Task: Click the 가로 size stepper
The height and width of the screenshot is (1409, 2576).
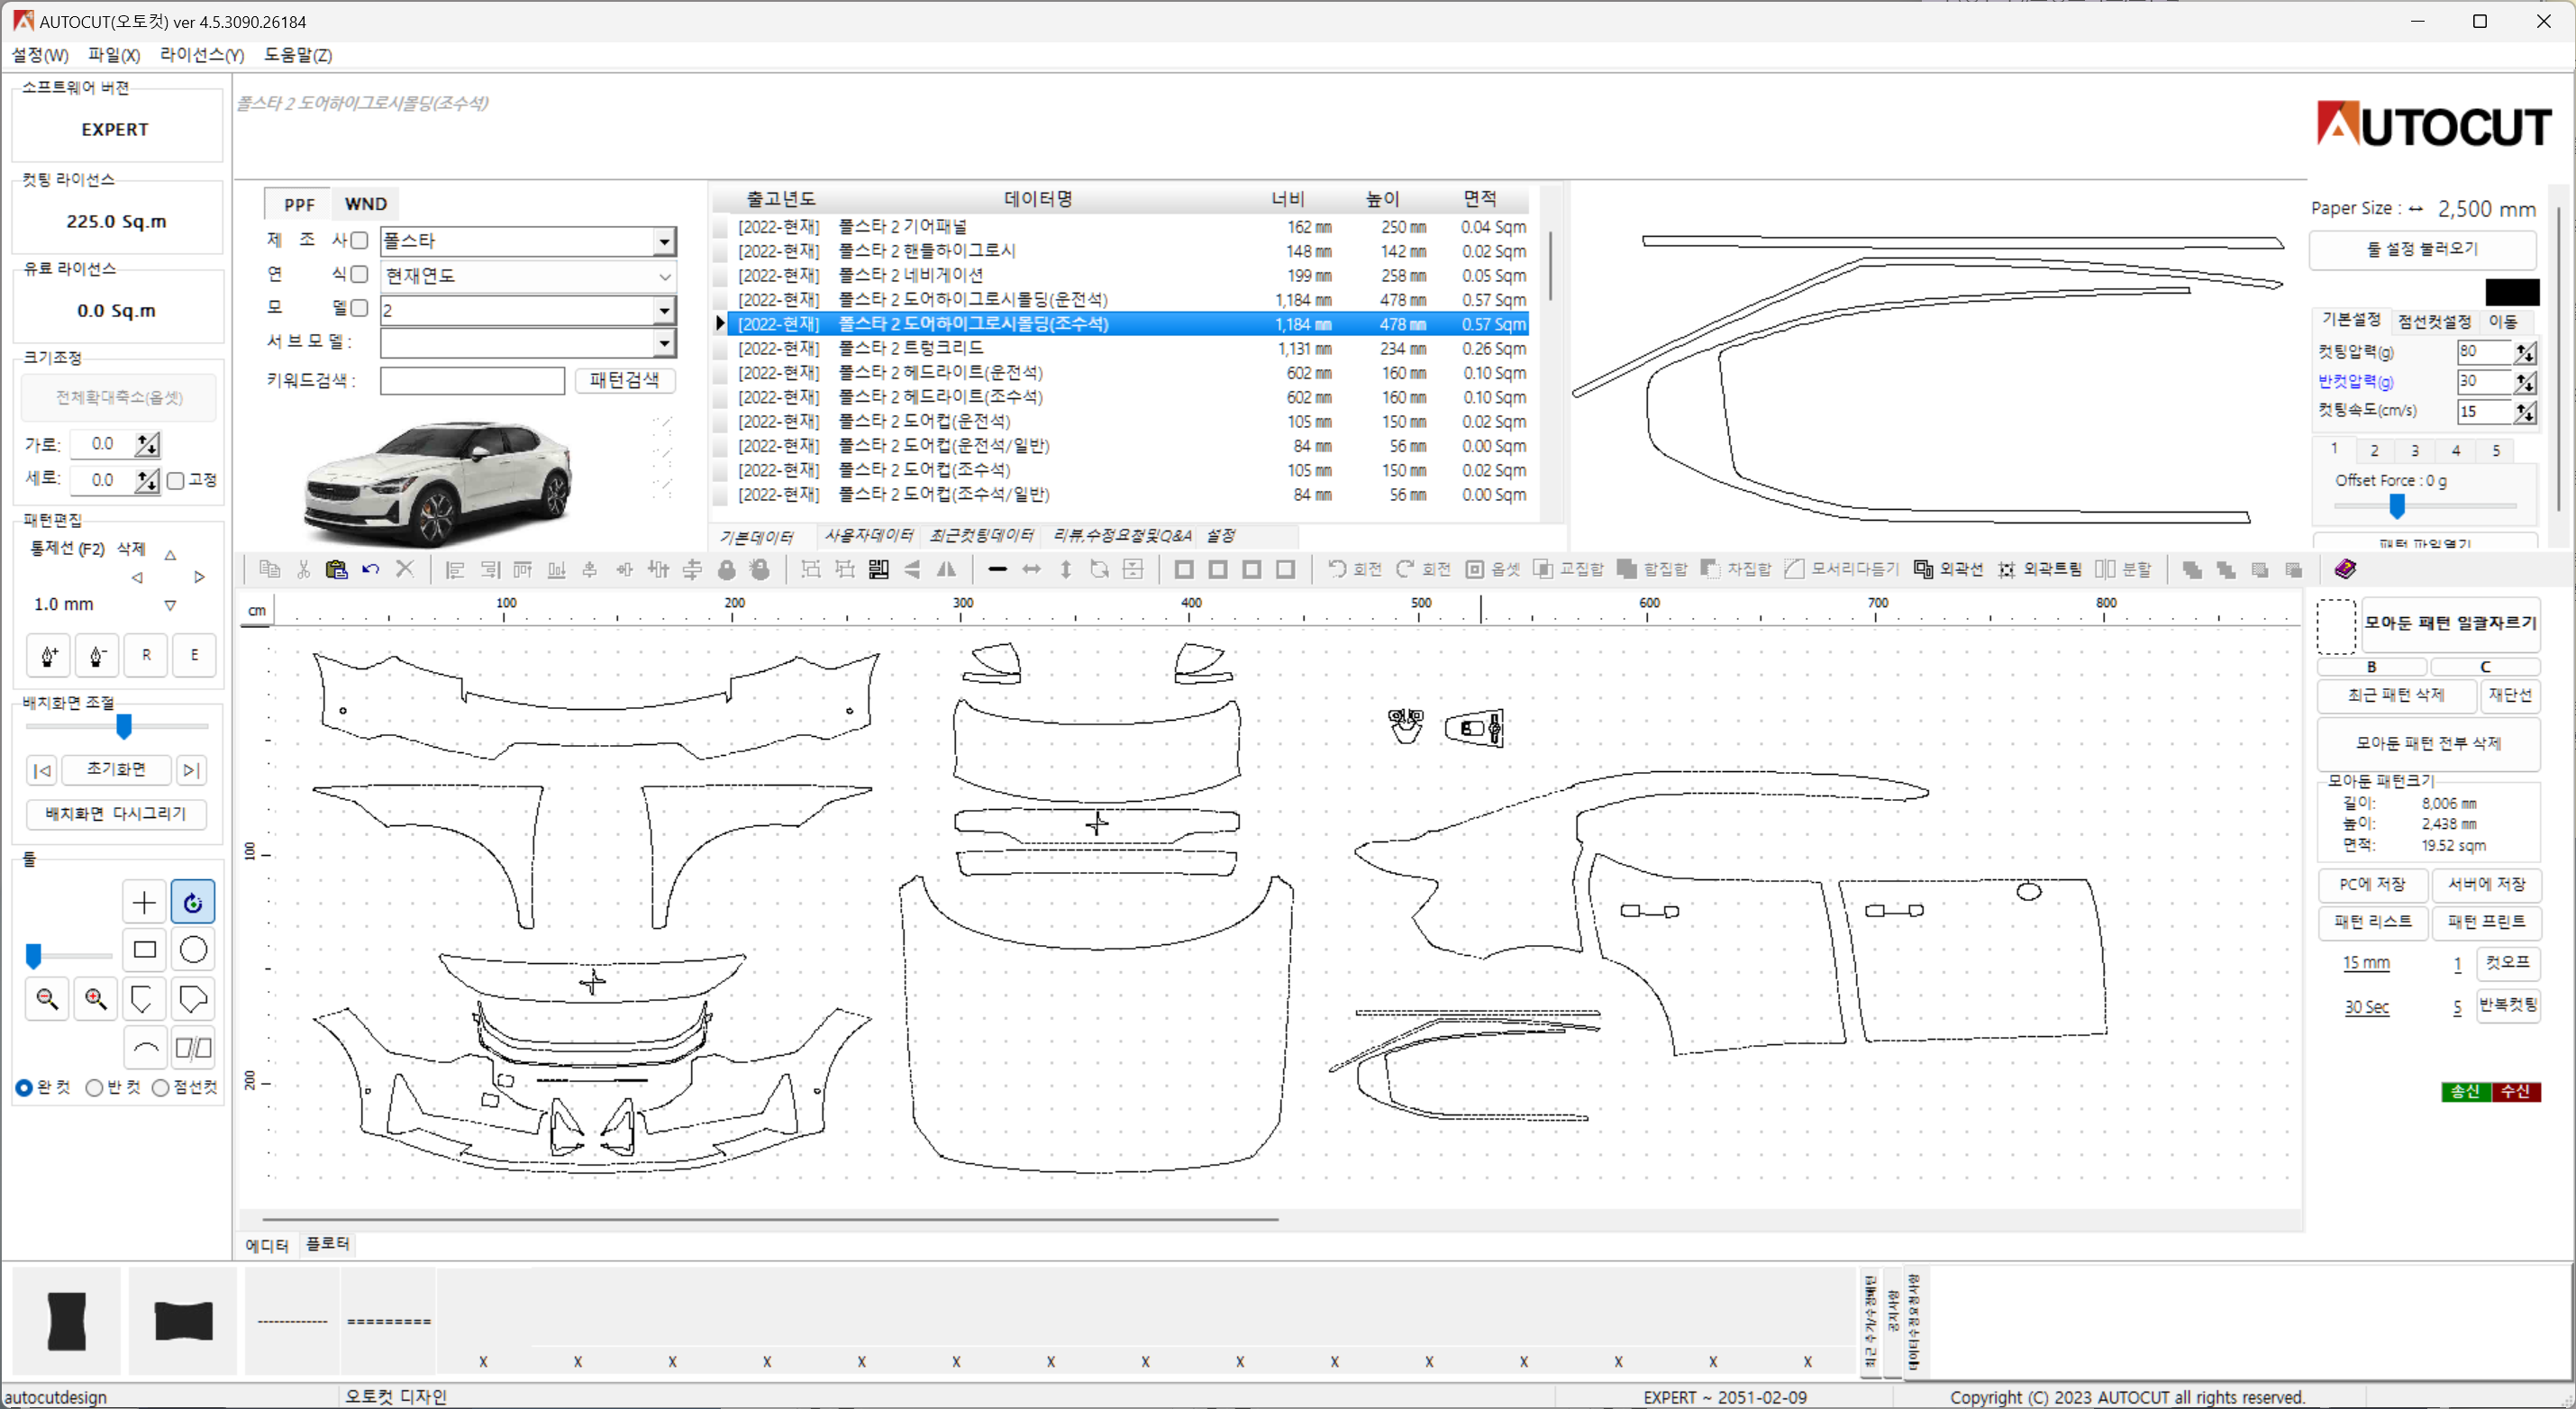Action: (x=147, y=444)
